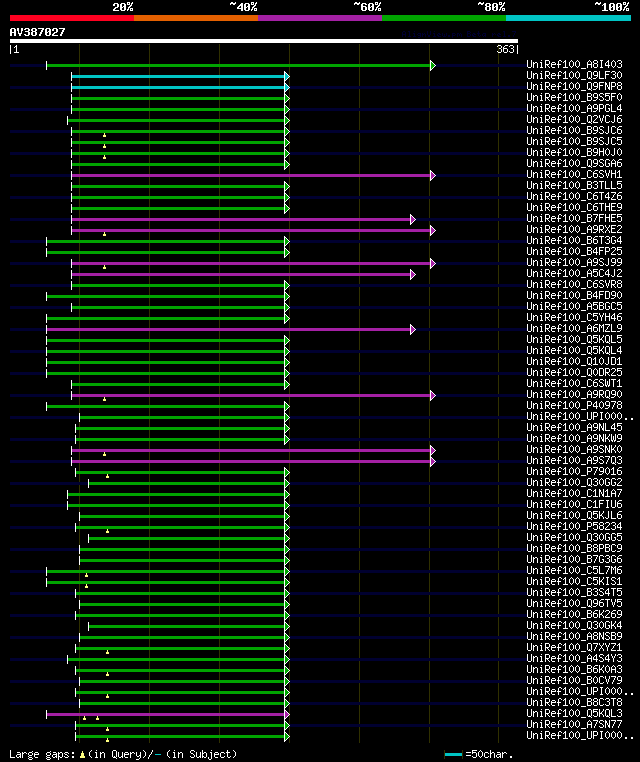Click the green ~80% identity legend bar

[x=444, y=18]
